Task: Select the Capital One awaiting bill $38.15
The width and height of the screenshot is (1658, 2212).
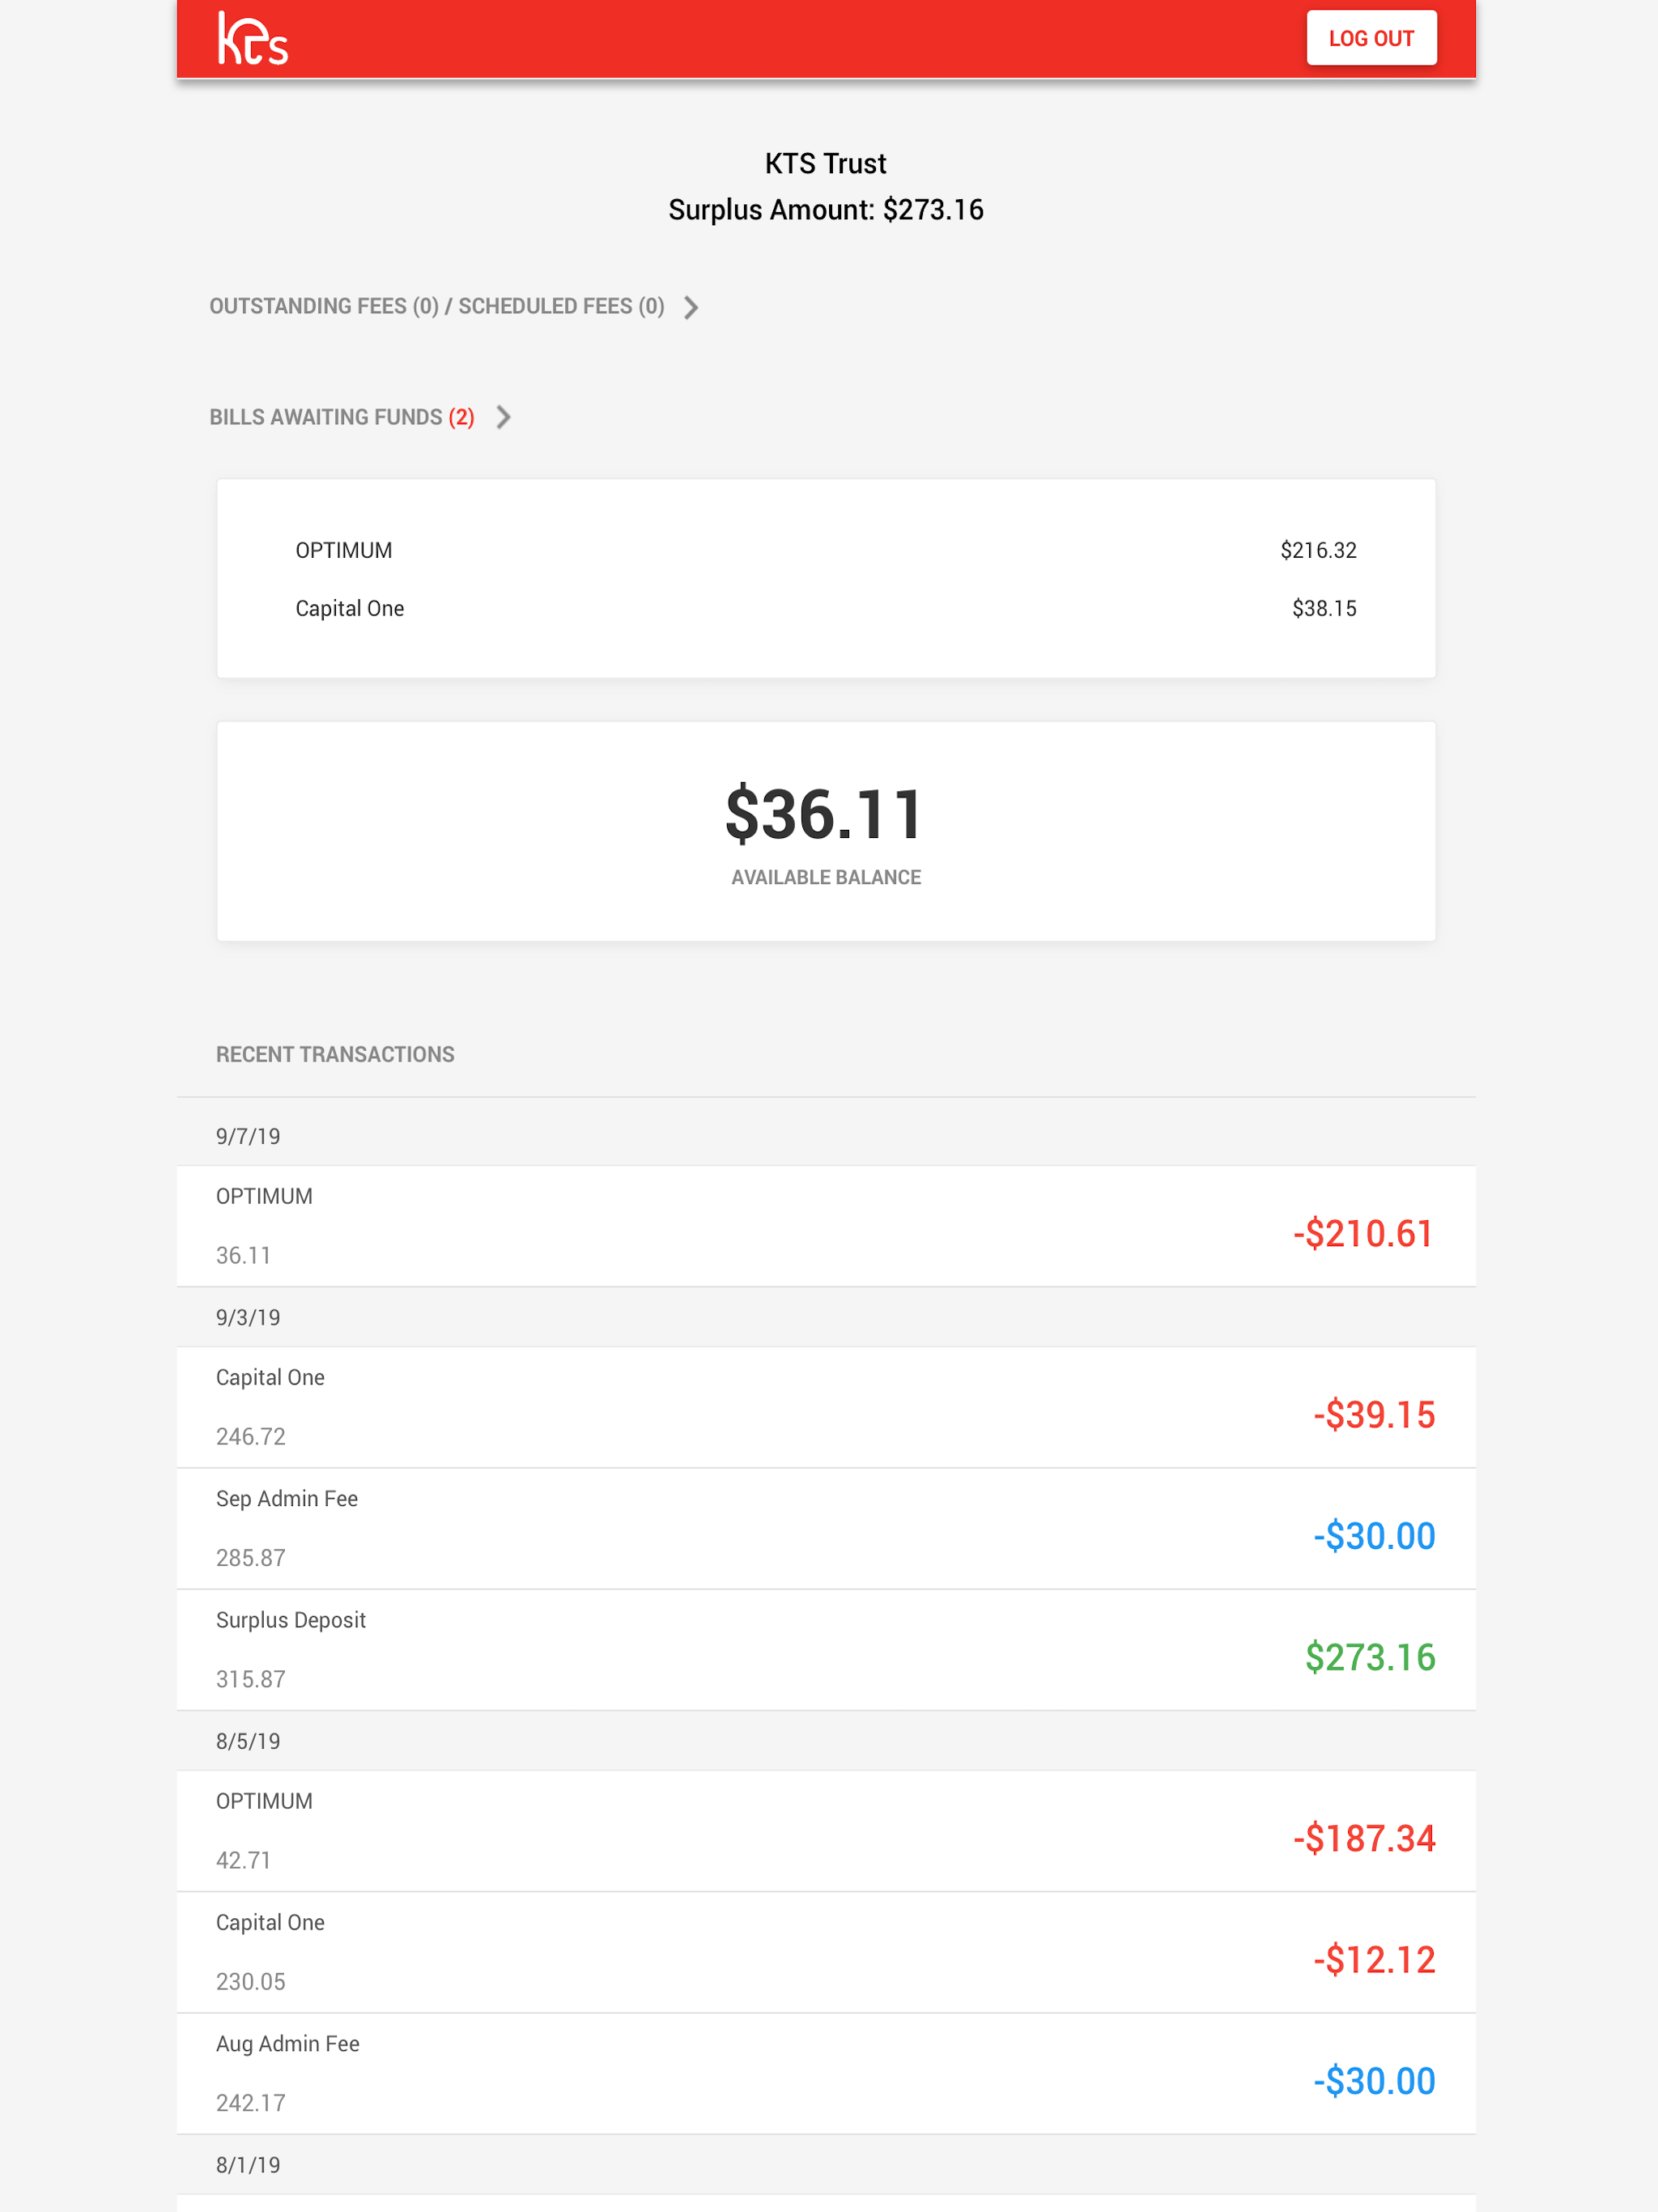Action: coord(826,608)
